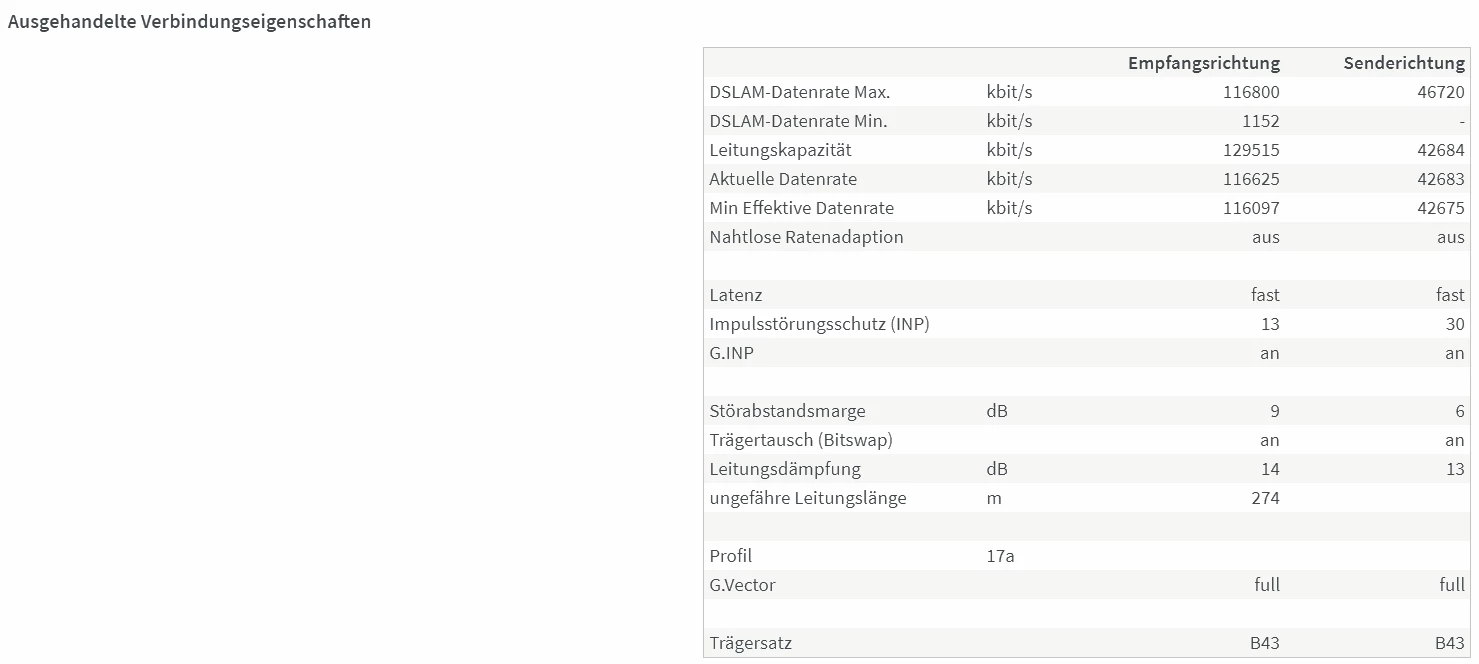The width and height of the screenshot is (1479, 664).
Task: Select the Aktuelle Datenrate row label
Action: (783, 179)
